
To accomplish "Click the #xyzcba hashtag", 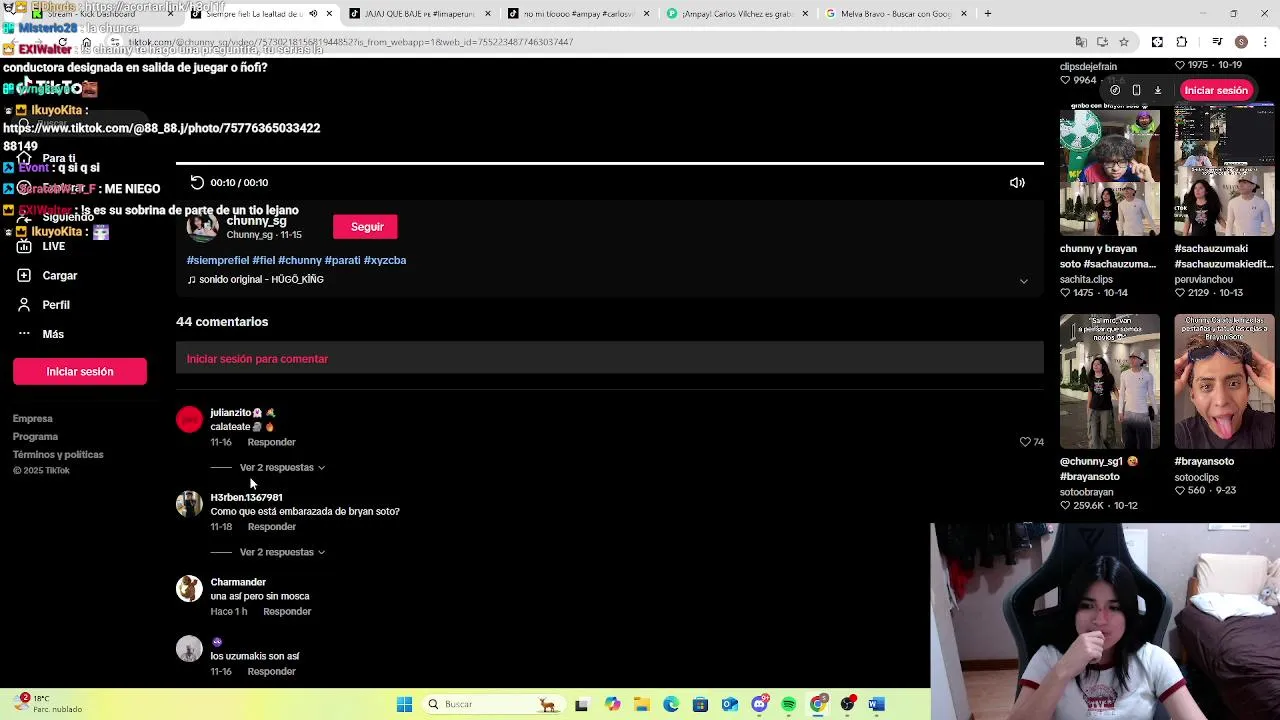I will point(385,260).
